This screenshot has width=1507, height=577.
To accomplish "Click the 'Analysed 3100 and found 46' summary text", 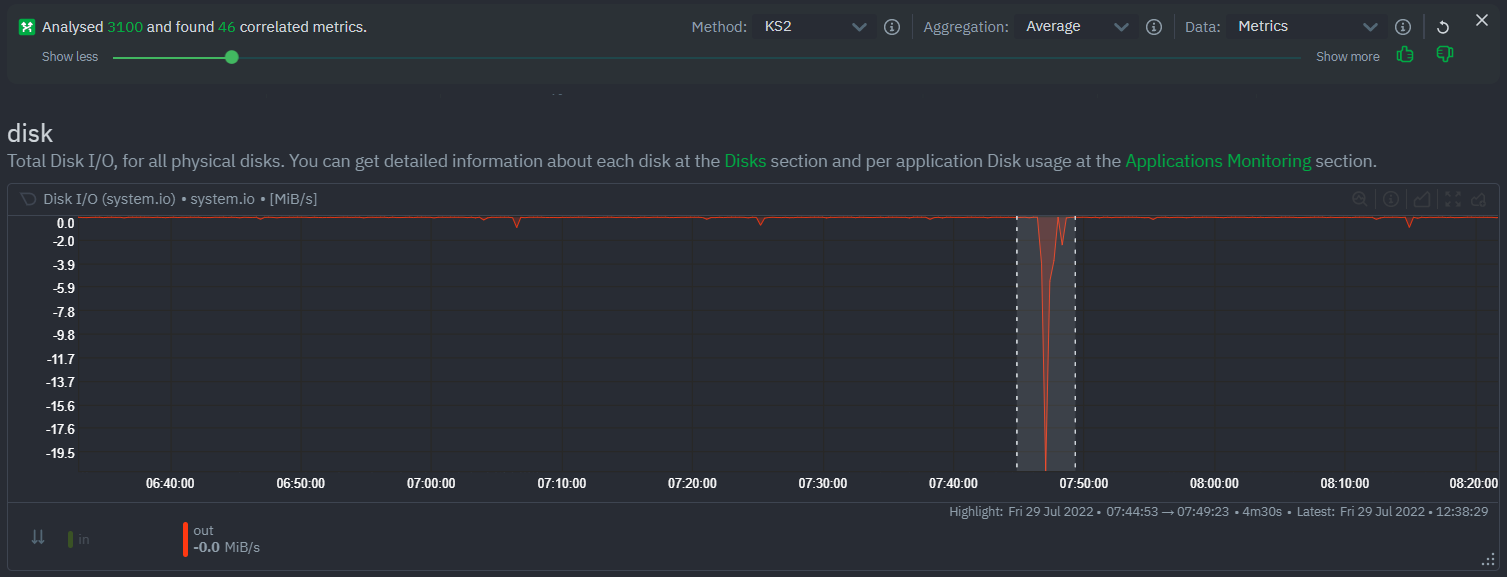I will pos(204,27).
